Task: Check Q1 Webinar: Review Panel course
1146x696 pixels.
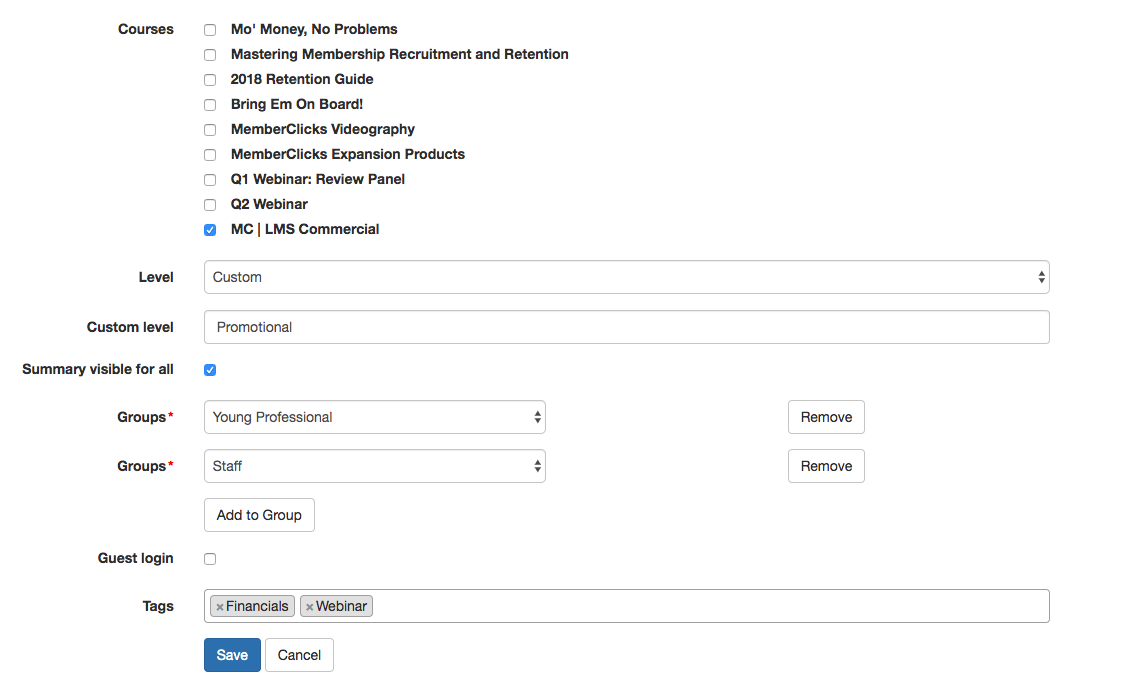Action: click(210, 180)
